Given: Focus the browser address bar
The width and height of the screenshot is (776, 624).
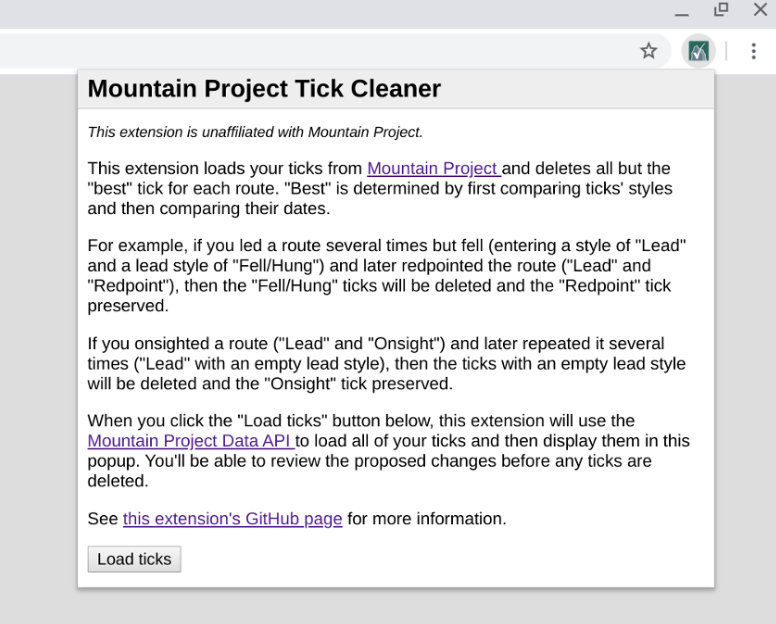Looking at the screenshot, I should coord(300,51).
